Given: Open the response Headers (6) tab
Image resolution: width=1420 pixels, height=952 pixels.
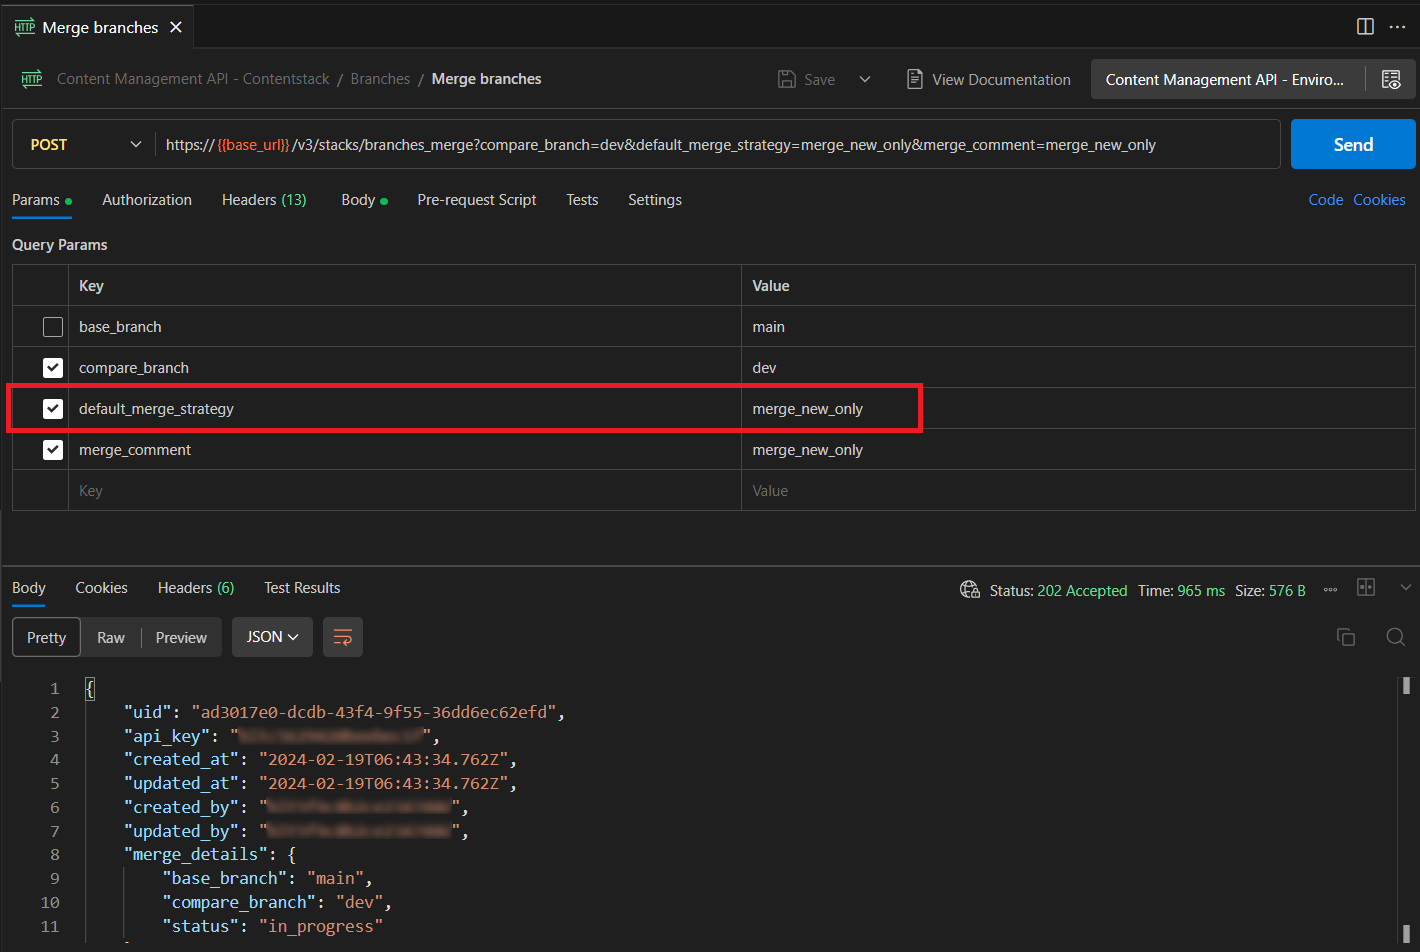Looking at the screenshot, I should [196, 588].
